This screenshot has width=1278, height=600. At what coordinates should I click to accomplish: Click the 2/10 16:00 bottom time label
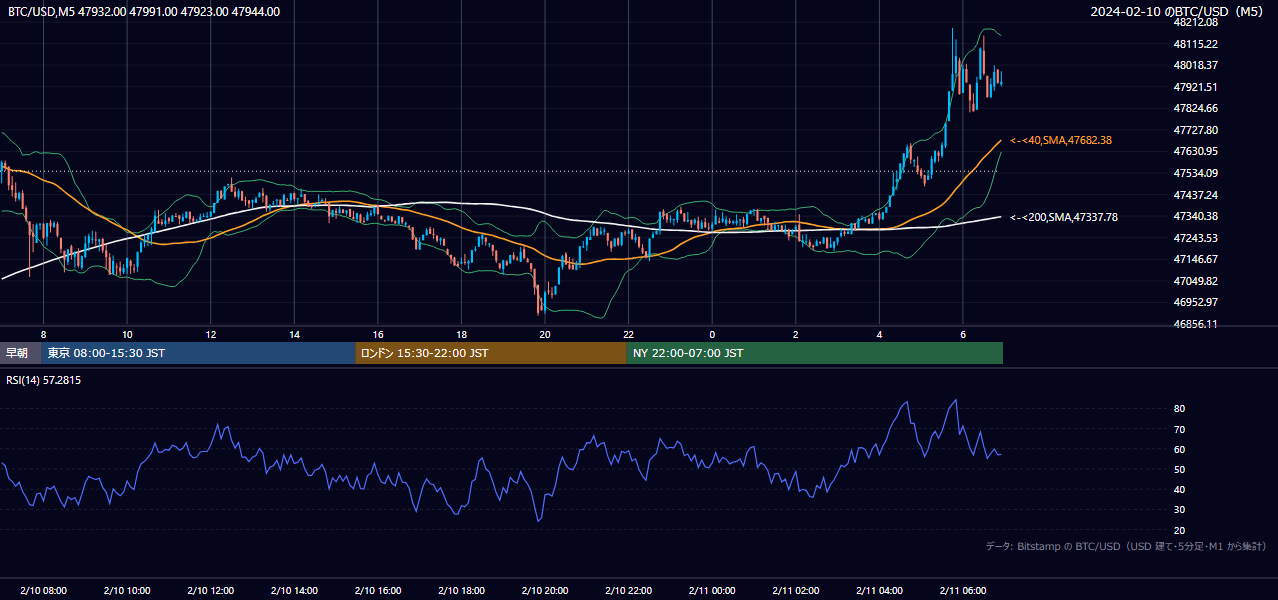pyautogui.click(x=378, y=590)
